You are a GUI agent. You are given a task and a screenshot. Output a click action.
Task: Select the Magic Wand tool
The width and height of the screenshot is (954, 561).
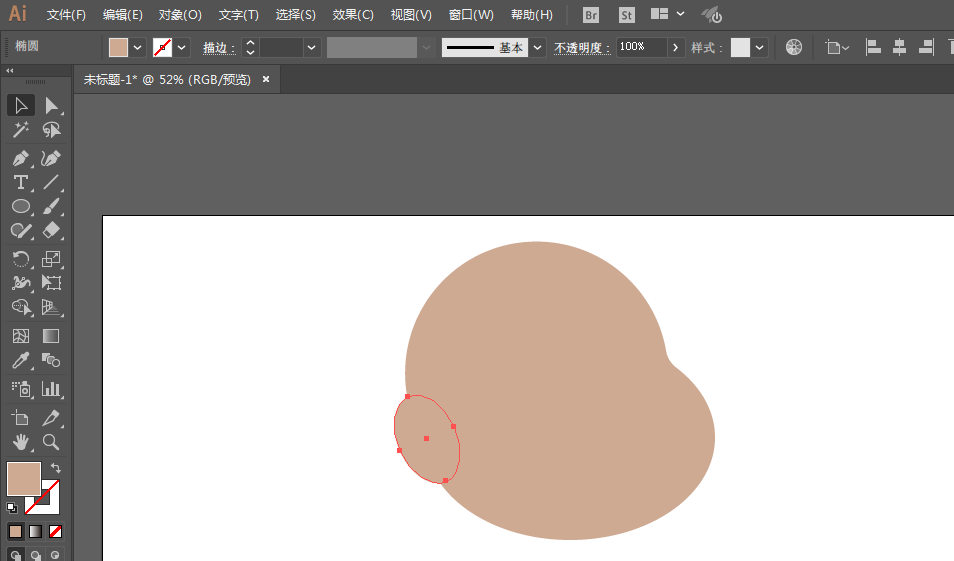coord(20,130)
